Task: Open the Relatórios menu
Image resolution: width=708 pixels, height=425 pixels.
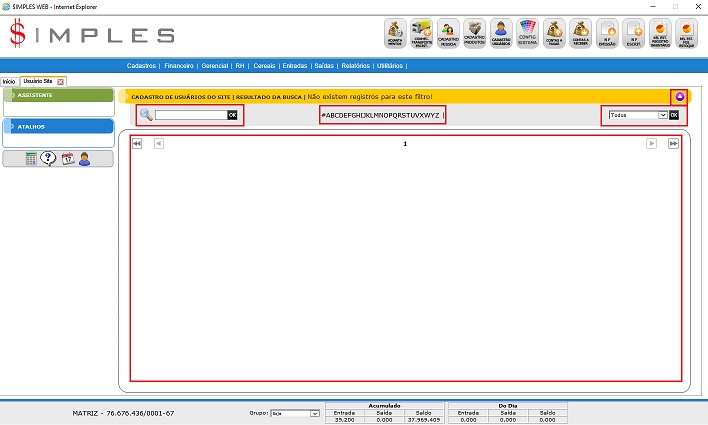Action: pos(355,64)
